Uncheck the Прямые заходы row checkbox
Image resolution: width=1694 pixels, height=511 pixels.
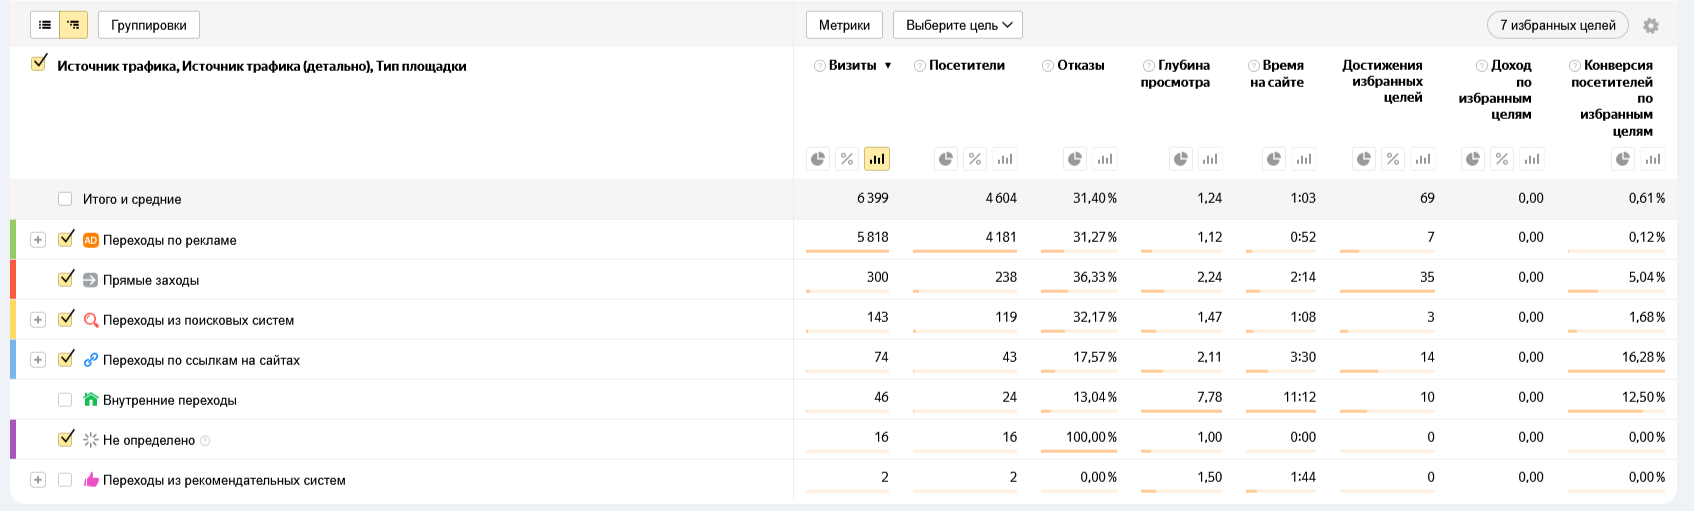click(66, 279)
